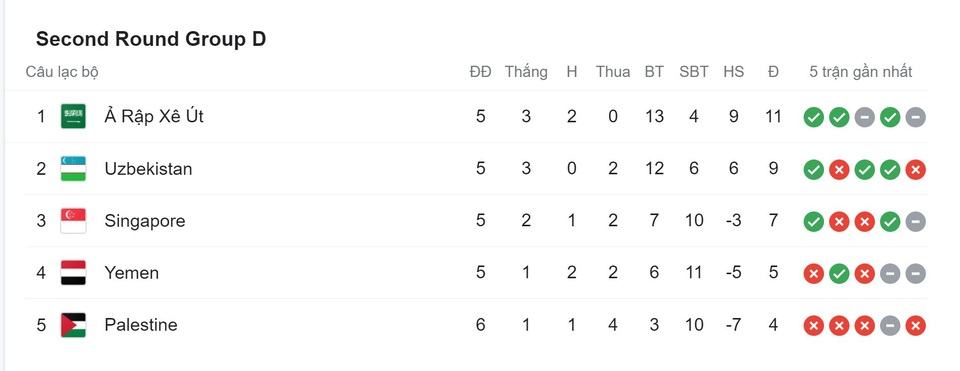Click the Câu lạc bộ column header

pyautogui.click(x=62, y=72)
